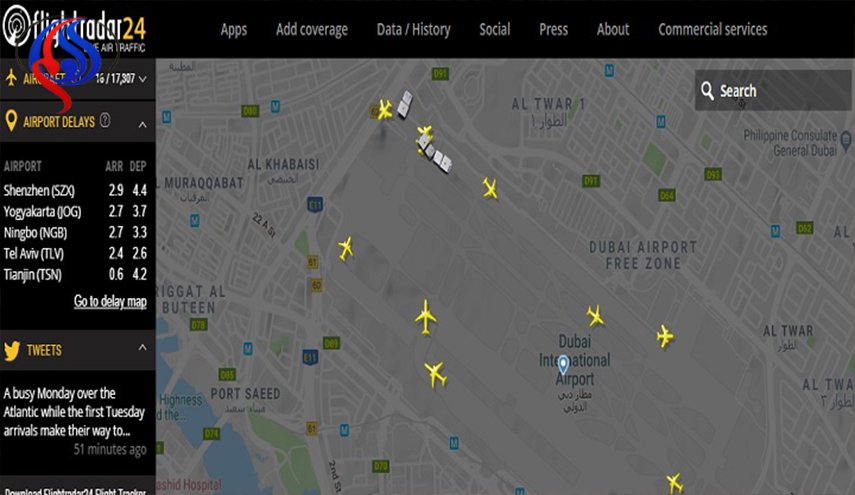Screen dimensions: 855x495
Task: Click the Search magnifier icon
Action: point(707,90)
